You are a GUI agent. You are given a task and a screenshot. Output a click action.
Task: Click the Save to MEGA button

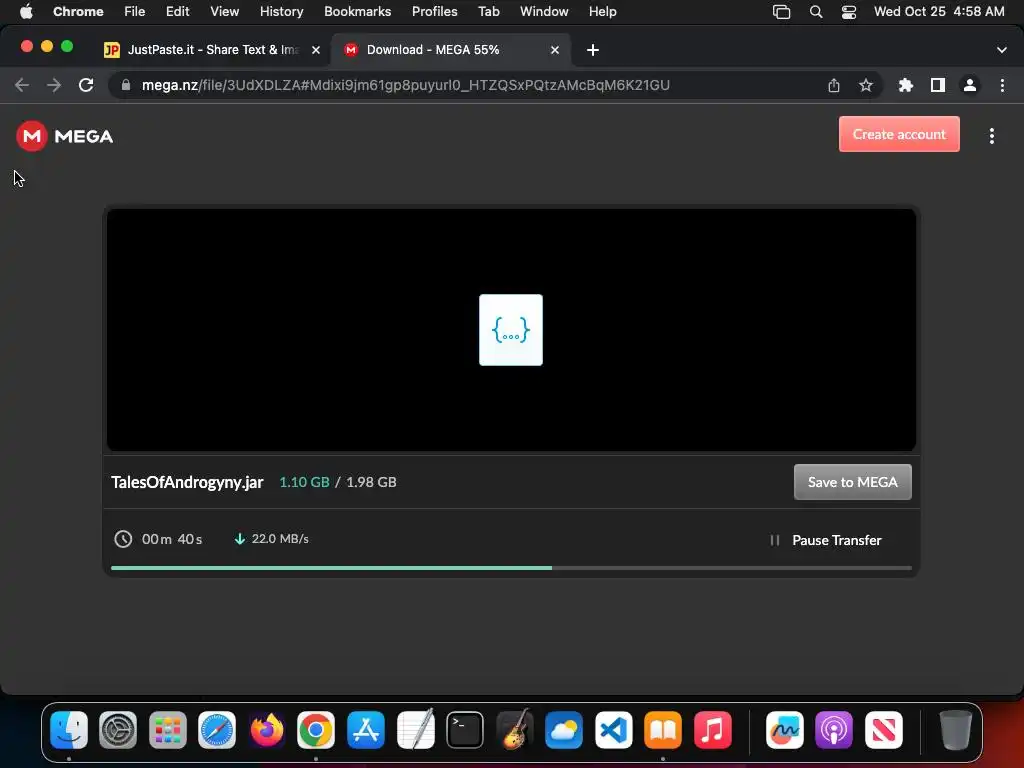[852, 482]
